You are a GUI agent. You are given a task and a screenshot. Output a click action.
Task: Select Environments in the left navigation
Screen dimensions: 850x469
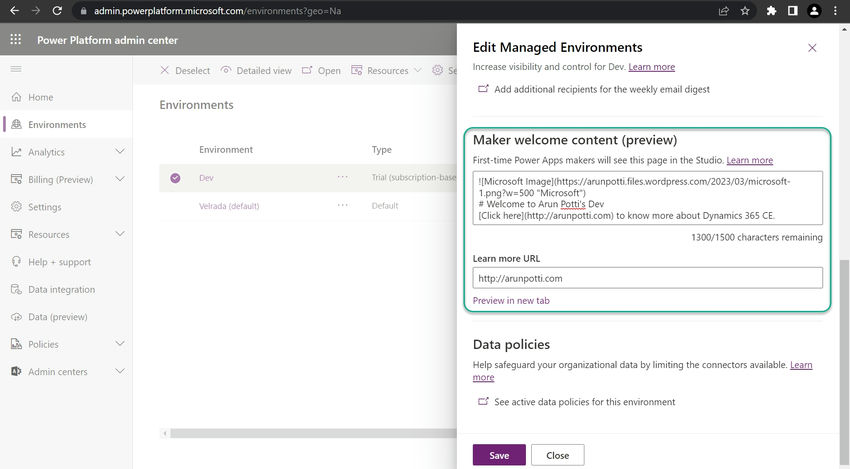pyautogui.click(x=57, y=125)
